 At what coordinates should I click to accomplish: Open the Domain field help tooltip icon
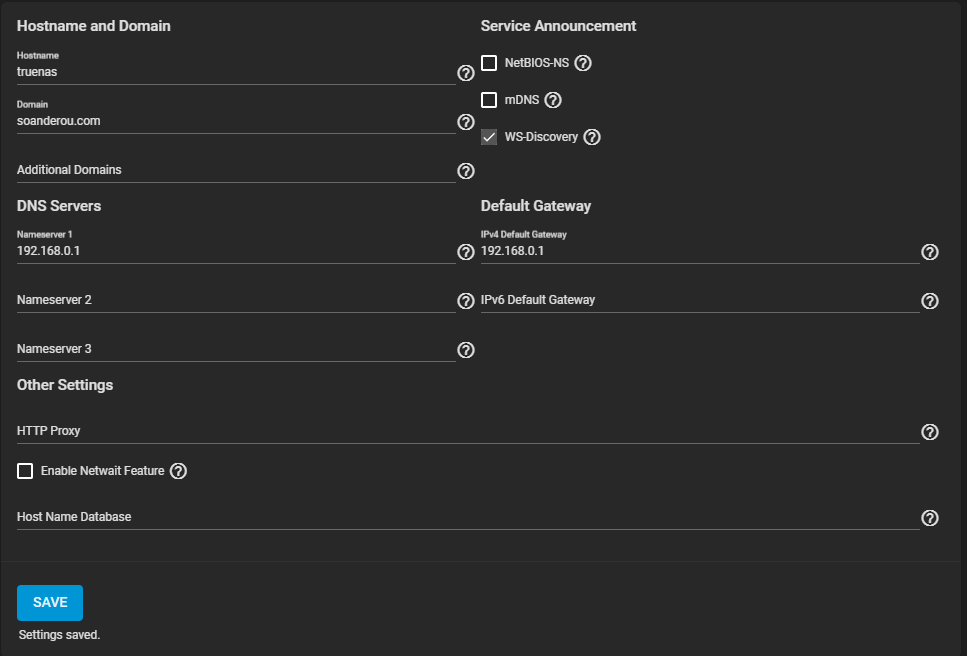[465, 122]
